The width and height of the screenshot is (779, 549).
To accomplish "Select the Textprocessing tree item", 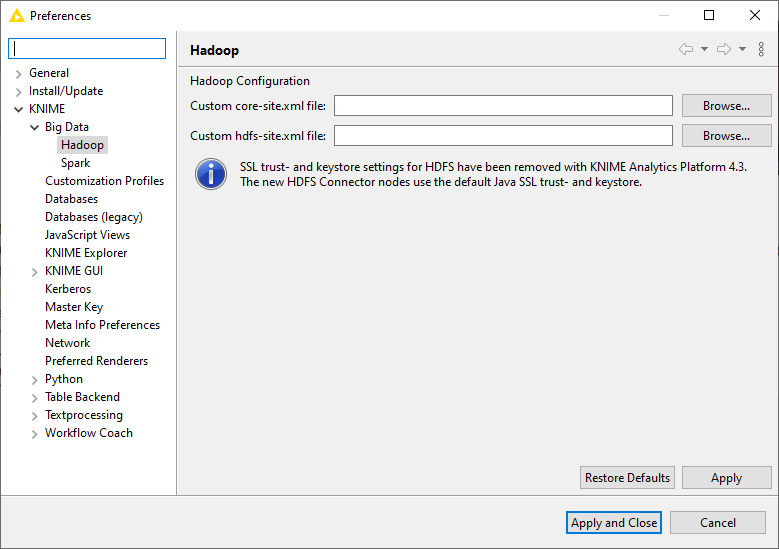I will (x=83, y=415).
